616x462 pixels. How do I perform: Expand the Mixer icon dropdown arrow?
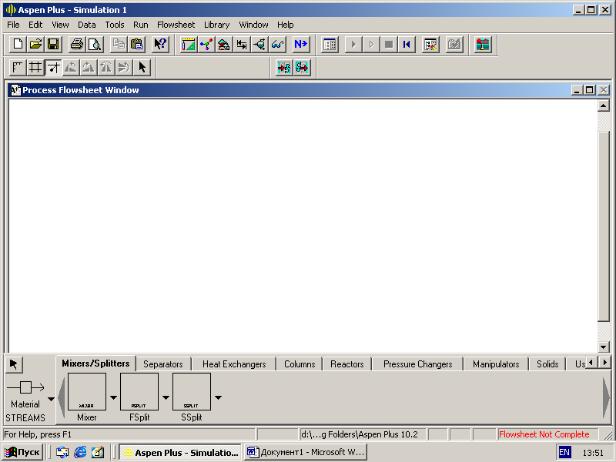pos(114,398)
